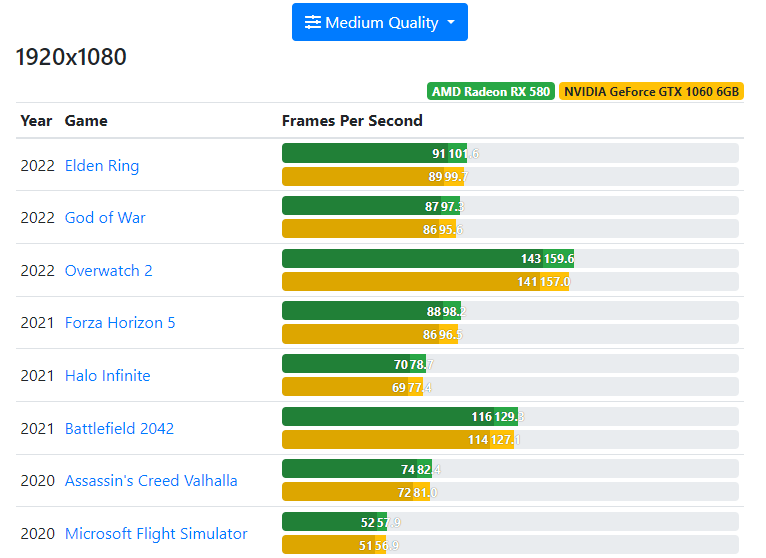Open the Forza Horizon 5 link
This screenshot has height=558, width=766.
click(x=120, y=323)
